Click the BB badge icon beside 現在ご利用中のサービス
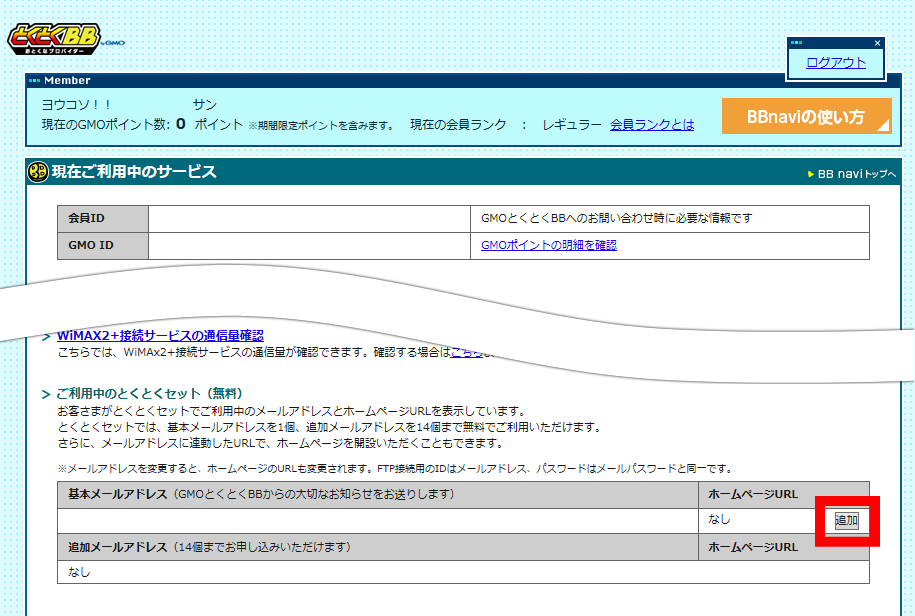Viewport: 915px width, 616px height. pos(39,172)
